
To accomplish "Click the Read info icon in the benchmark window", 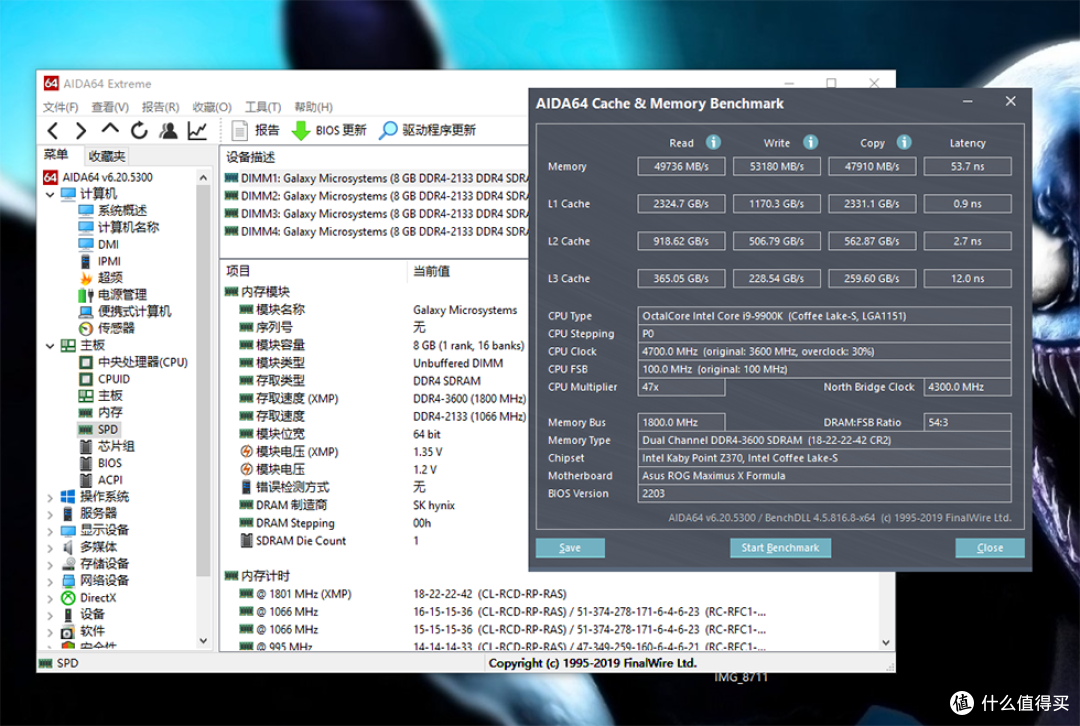I will [714, 142].
